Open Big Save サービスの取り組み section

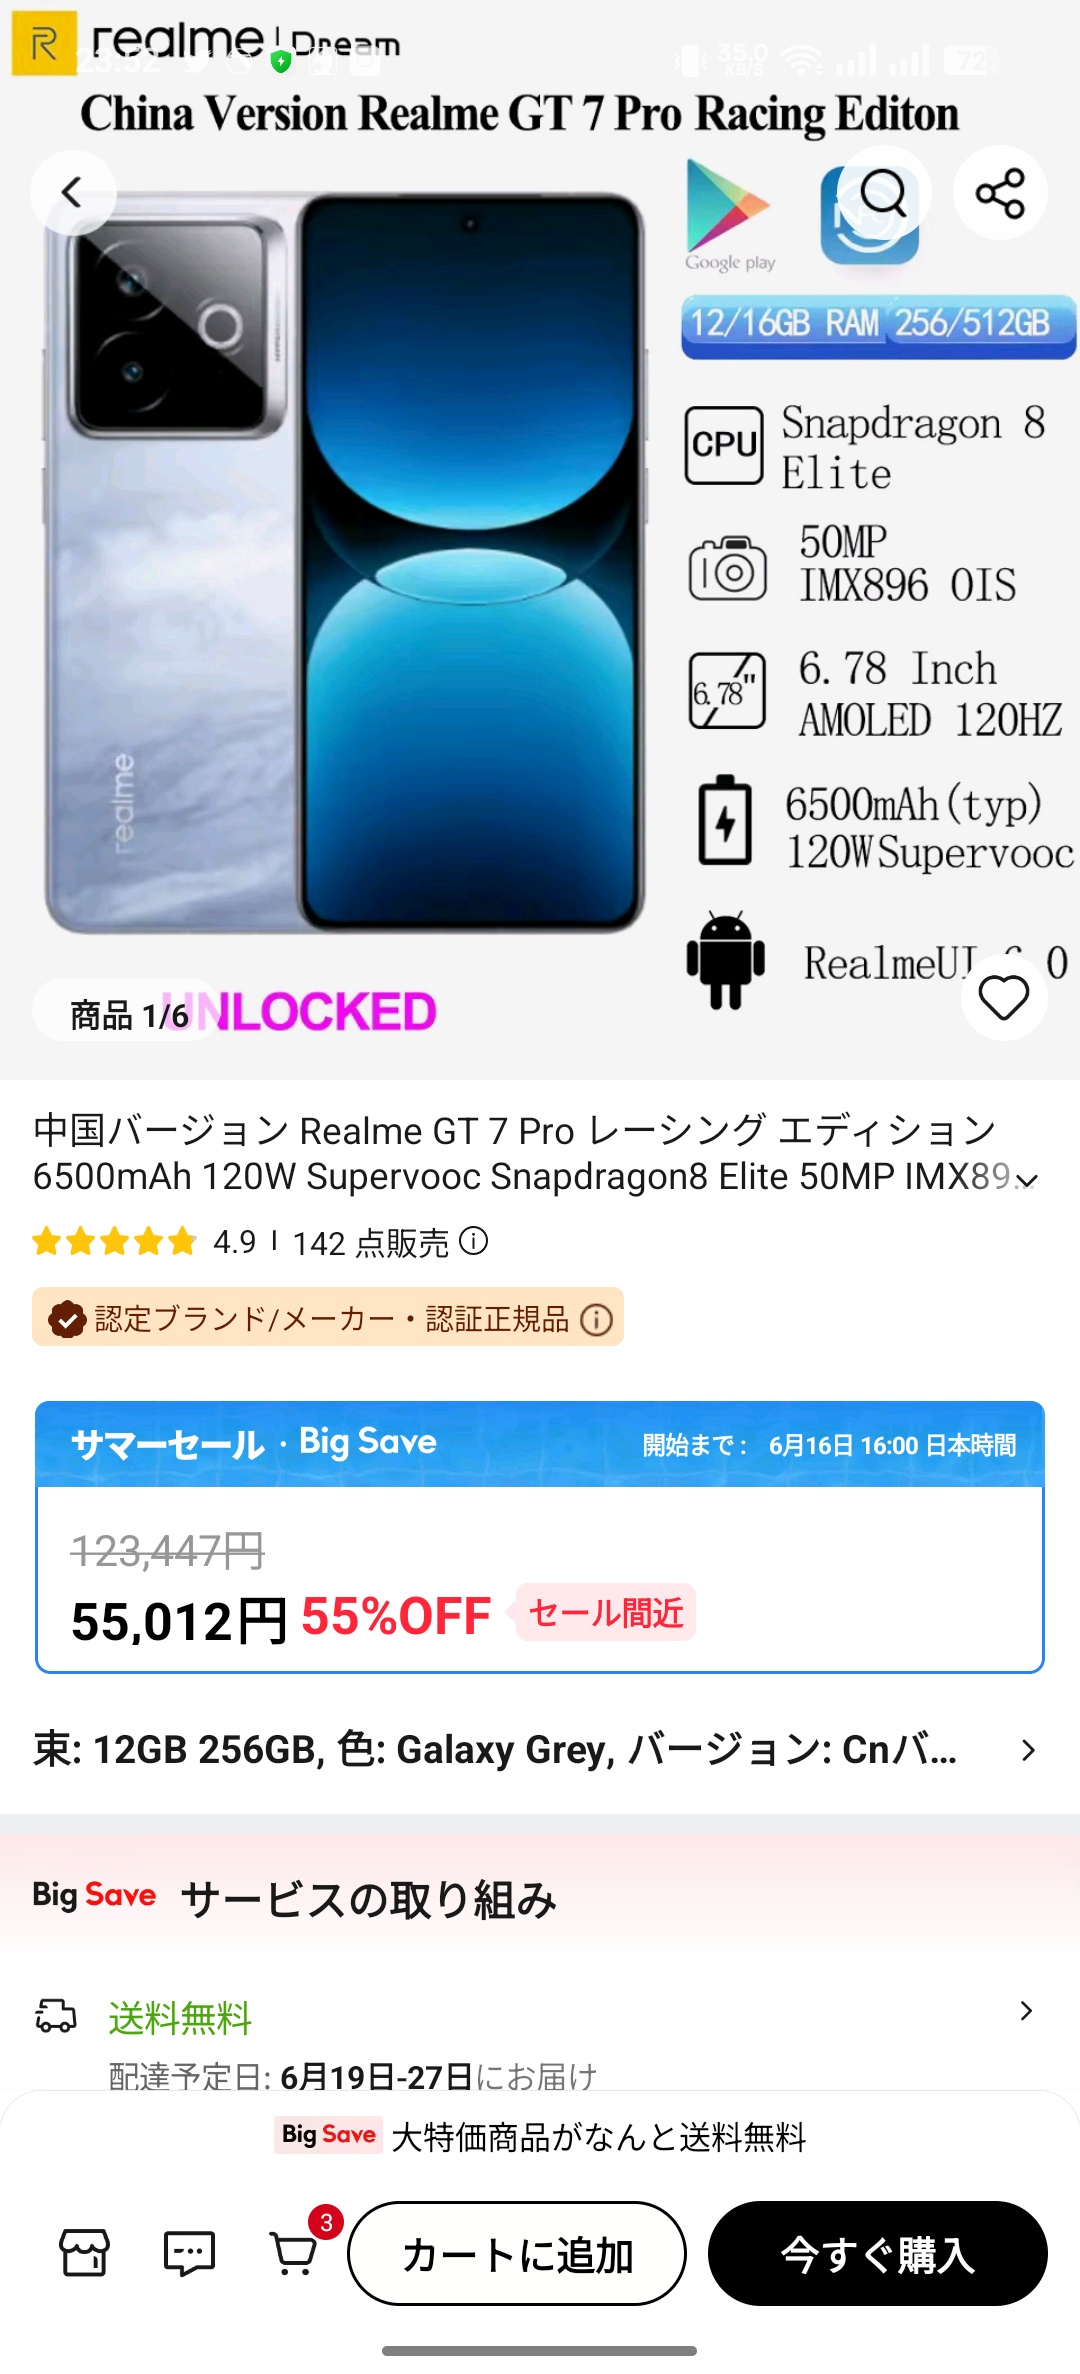click(540, 1898)
